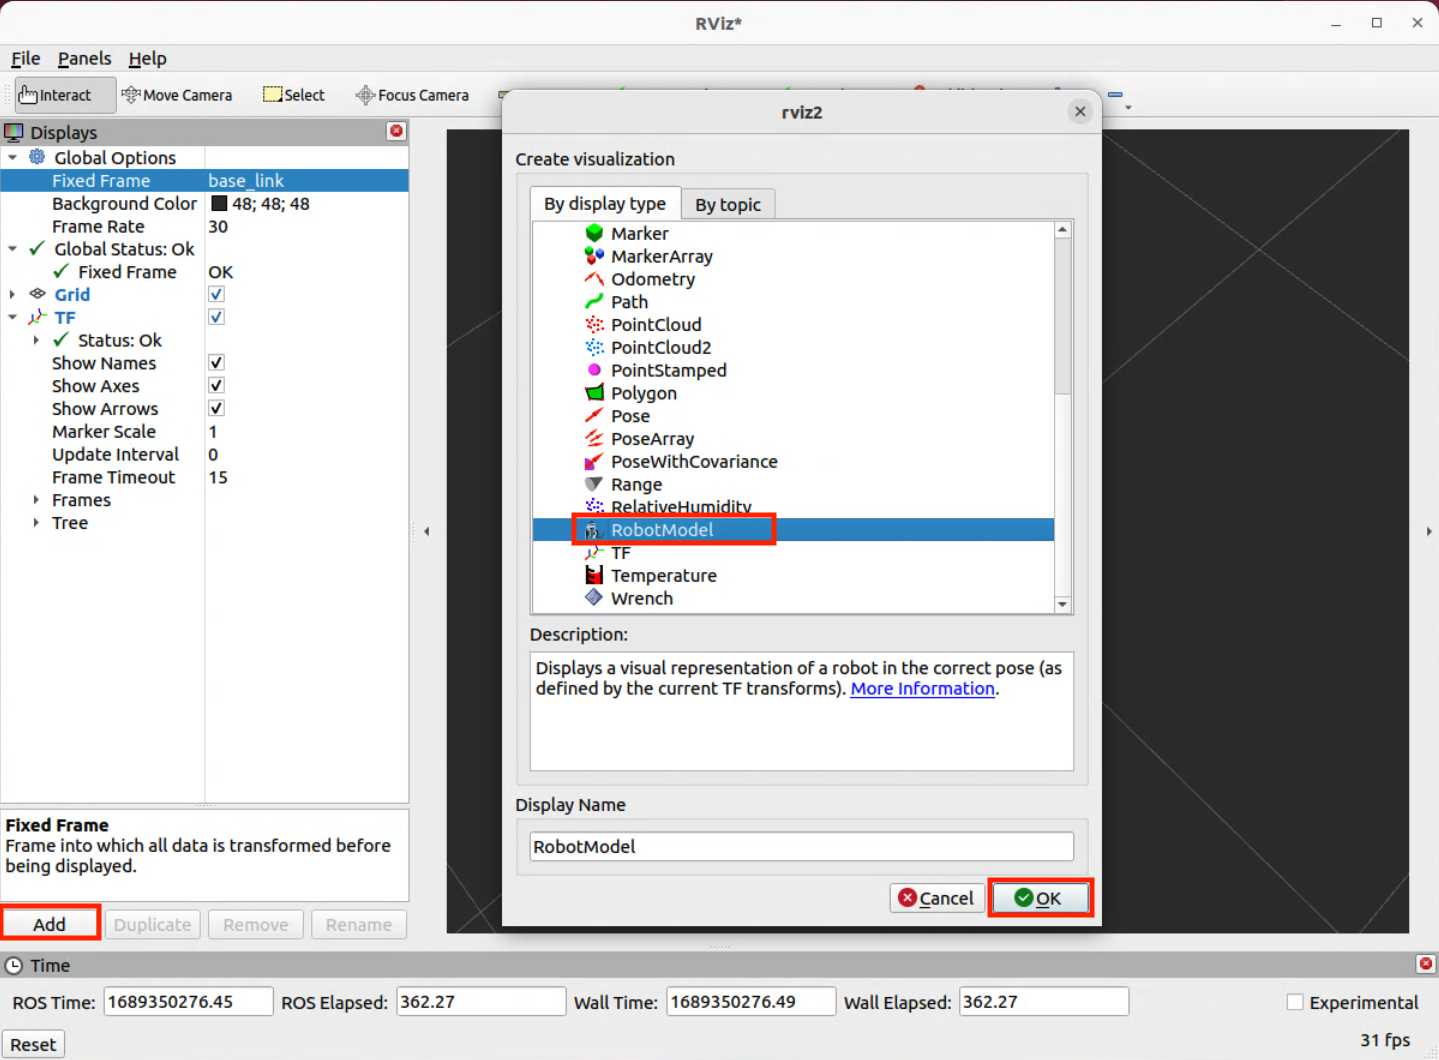The height and width of the screenshot is (1060, 1439).
Task: Select the PoseWithCovariance icon
Action: pos(594,462)
